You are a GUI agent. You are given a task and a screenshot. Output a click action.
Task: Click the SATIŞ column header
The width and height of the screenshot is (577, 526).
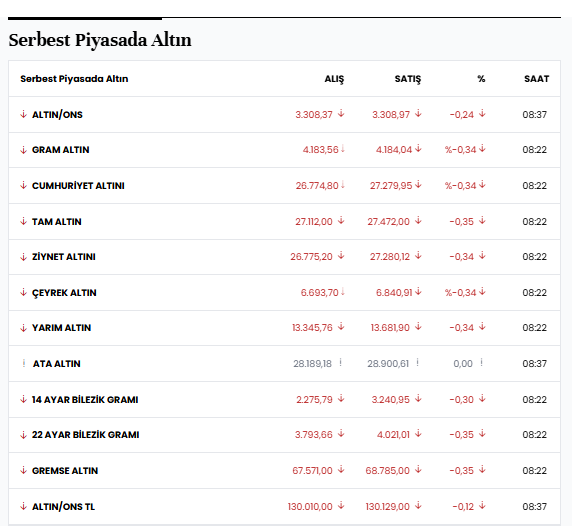408,79
